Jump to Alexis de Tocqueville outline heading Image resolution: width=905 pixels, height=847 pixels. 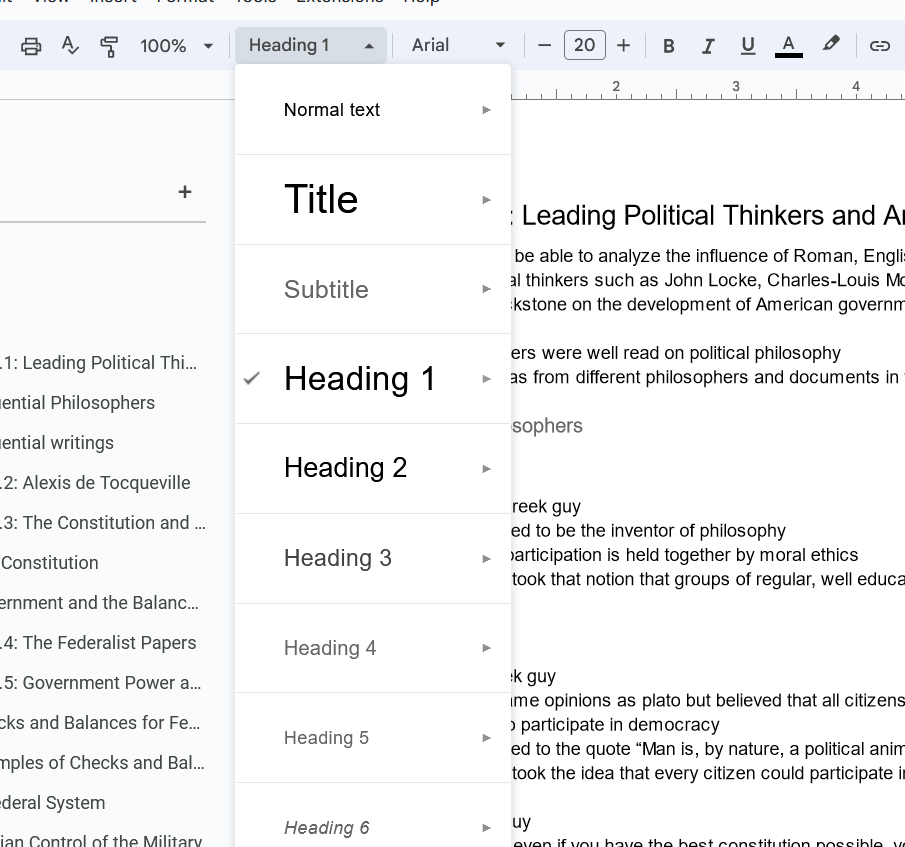point(105,483)
